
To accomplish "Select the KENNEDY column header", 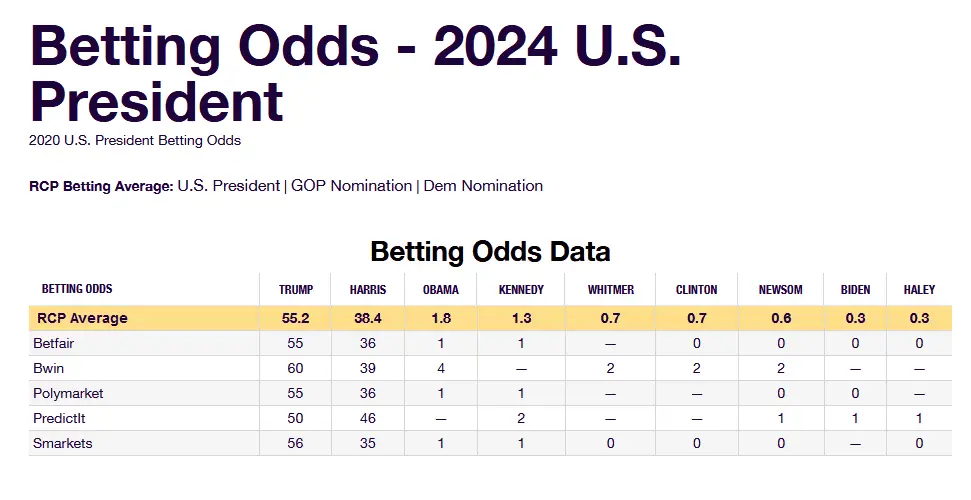I will pos(521,290).
